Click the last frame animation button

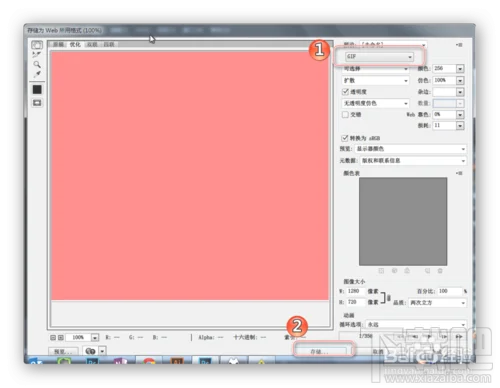[459, 337]
